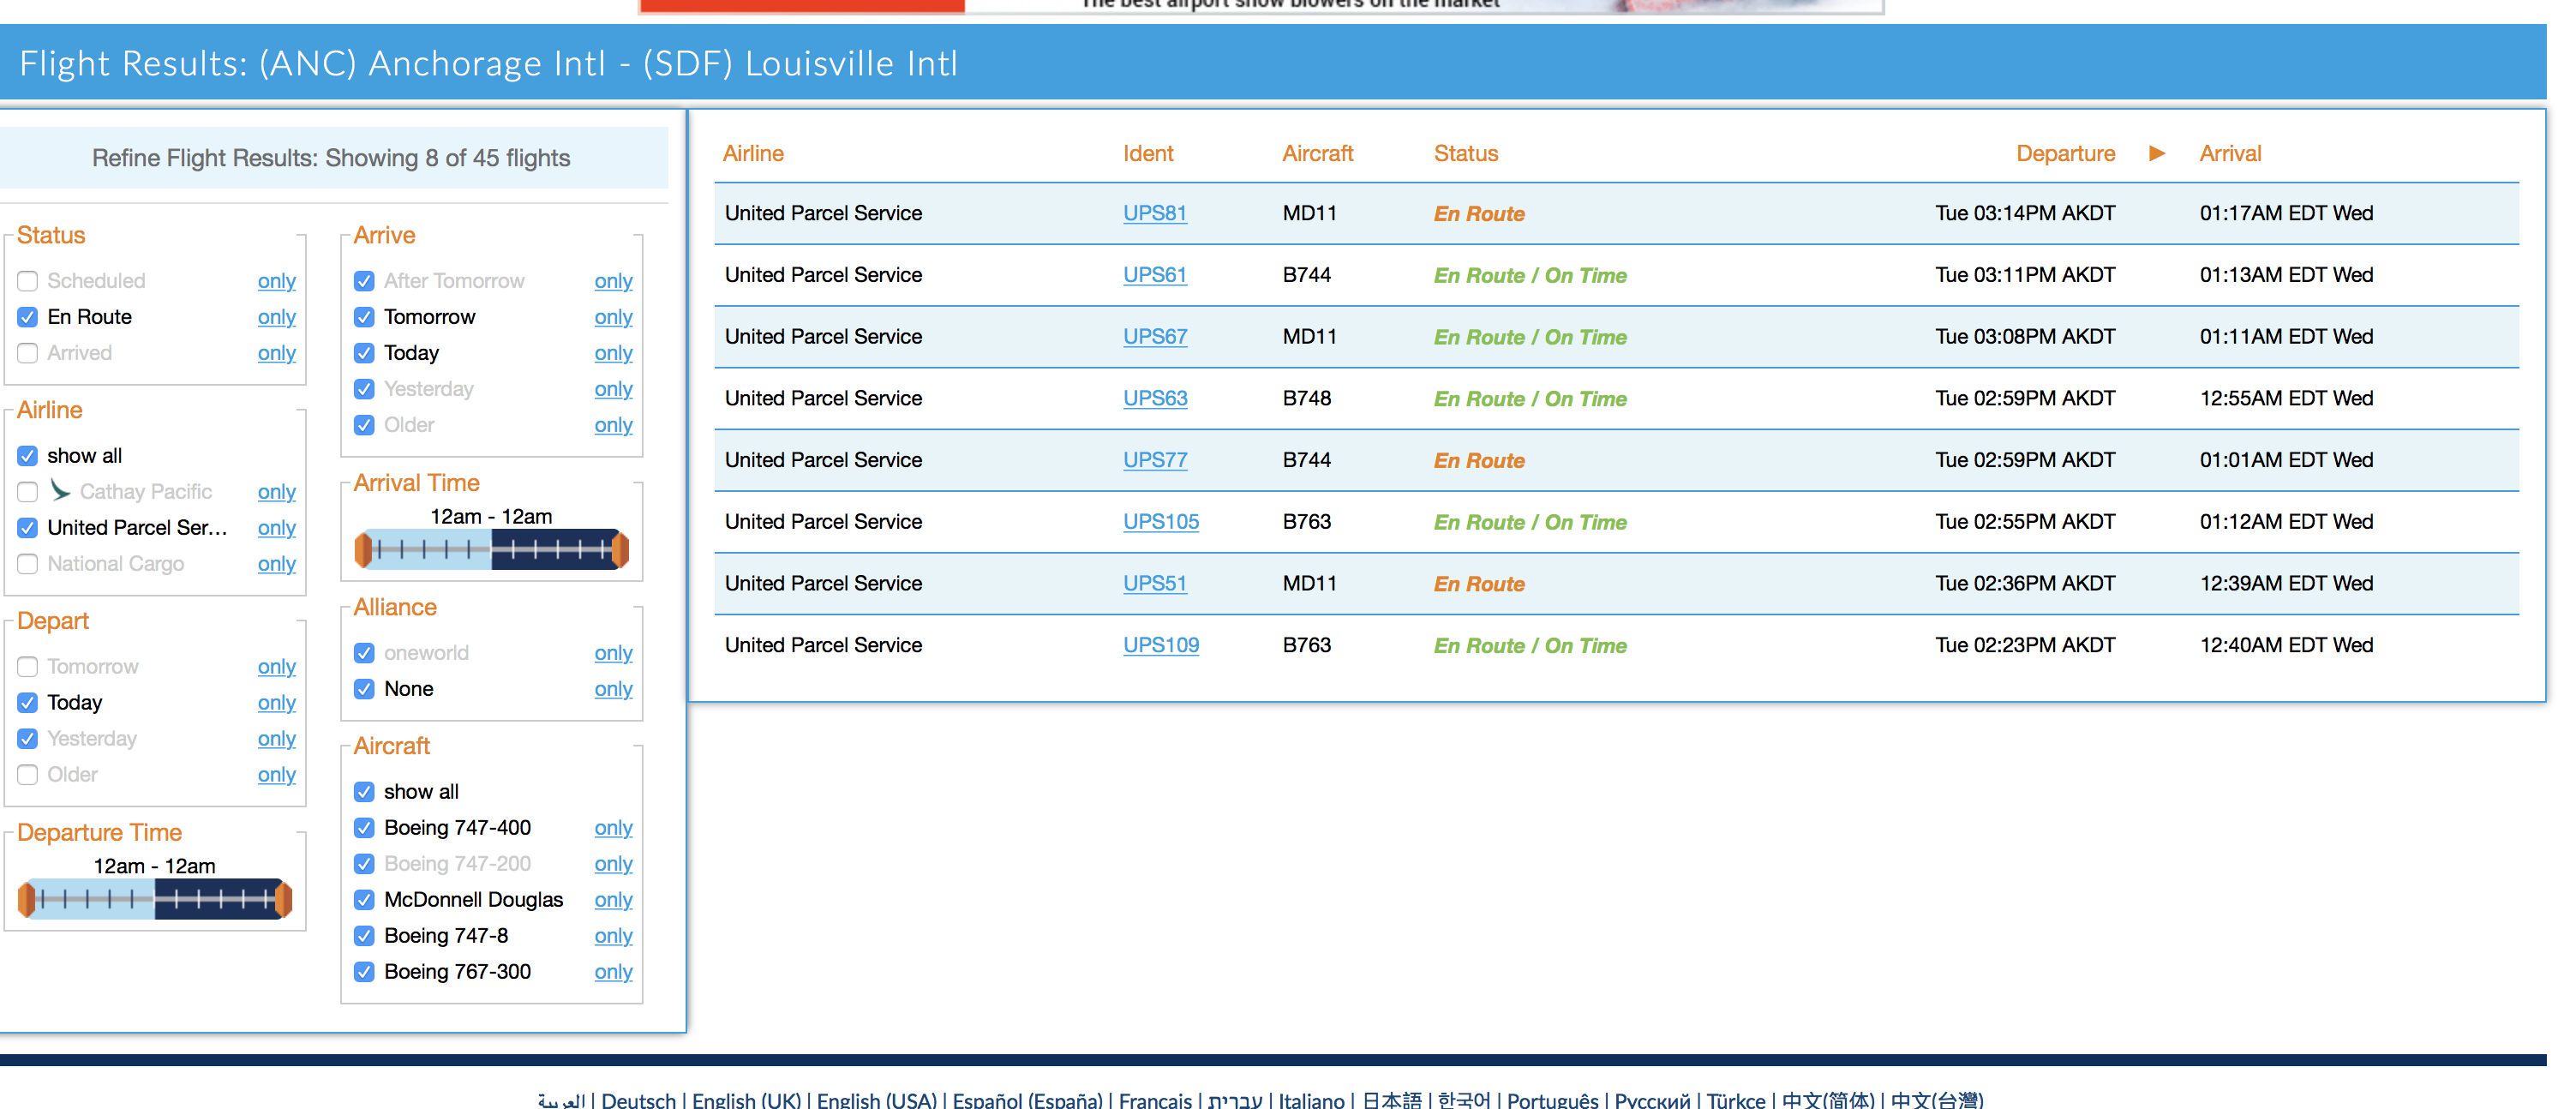Toggle Depart Yesterday checkbox
This screenshot has width=2576, height=1109.
click(28, 739)
